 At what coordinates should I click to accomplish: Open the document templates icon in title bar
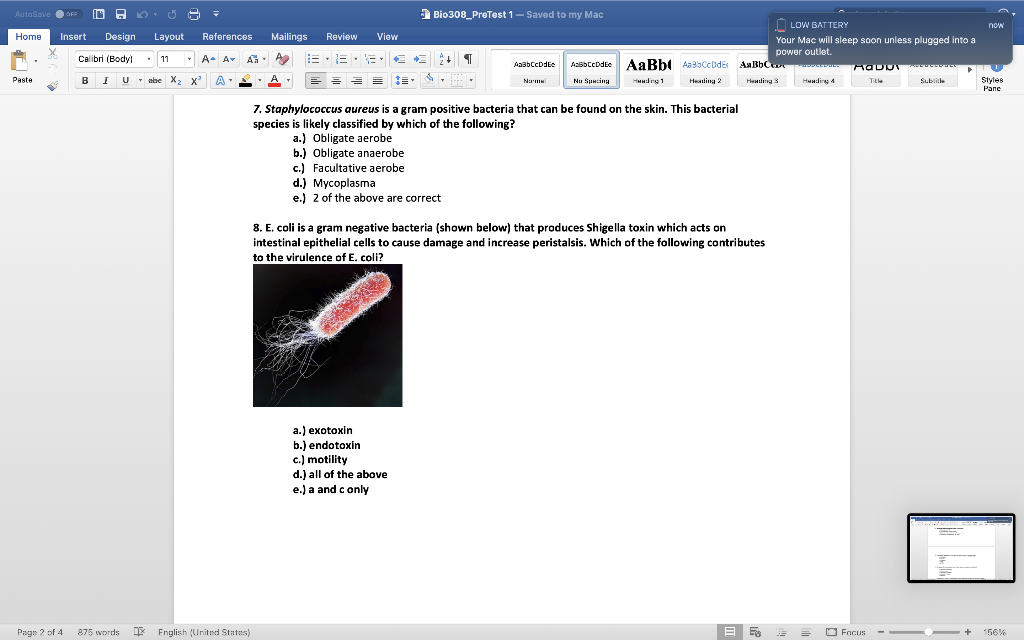99,14
